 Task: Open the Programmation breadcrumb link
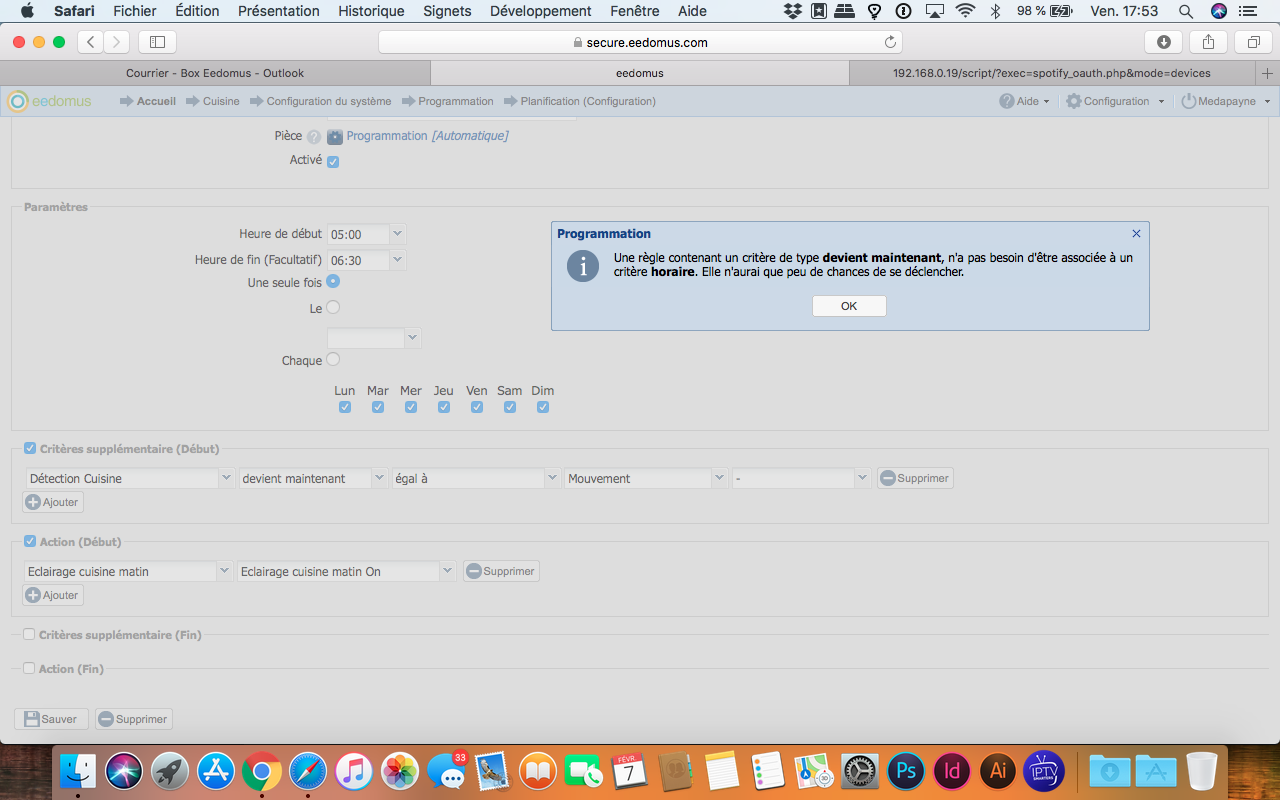(x=456, y=101)
